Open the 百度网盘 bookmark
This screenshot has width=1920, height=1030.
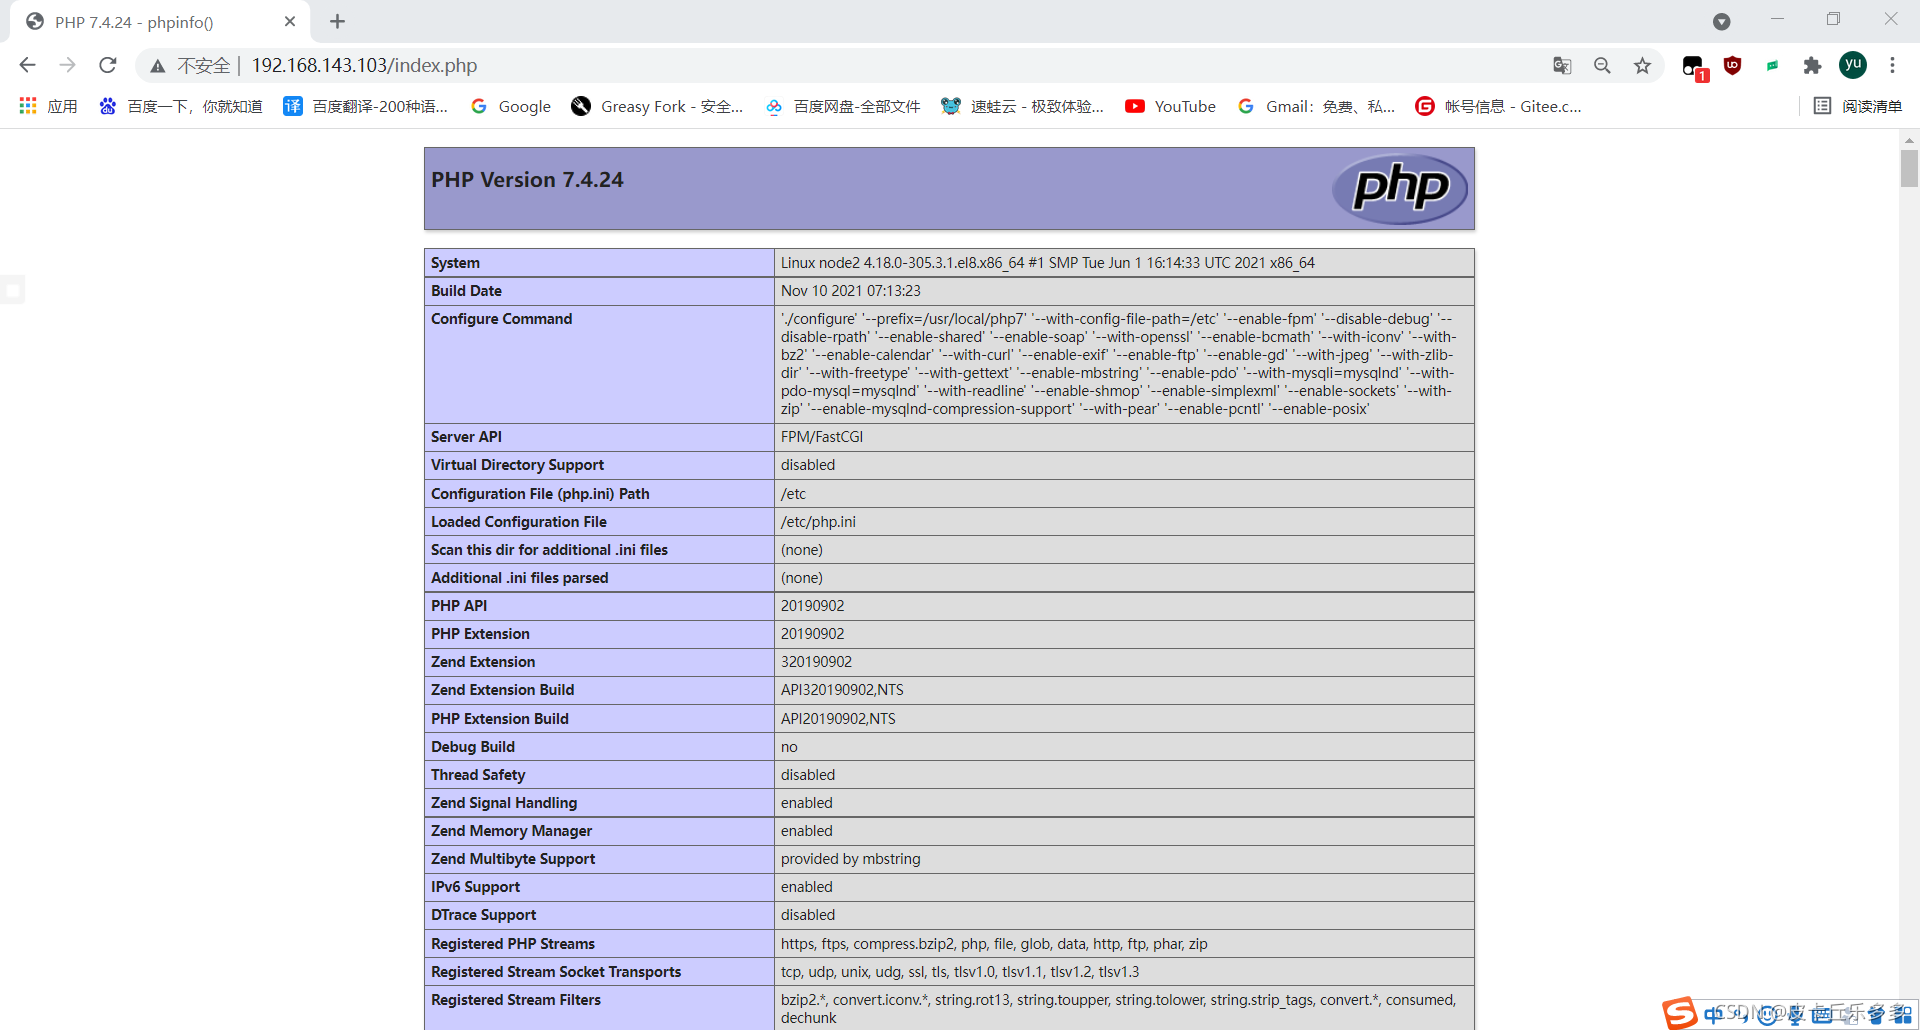pyautogui.click(x=843, y=106)
